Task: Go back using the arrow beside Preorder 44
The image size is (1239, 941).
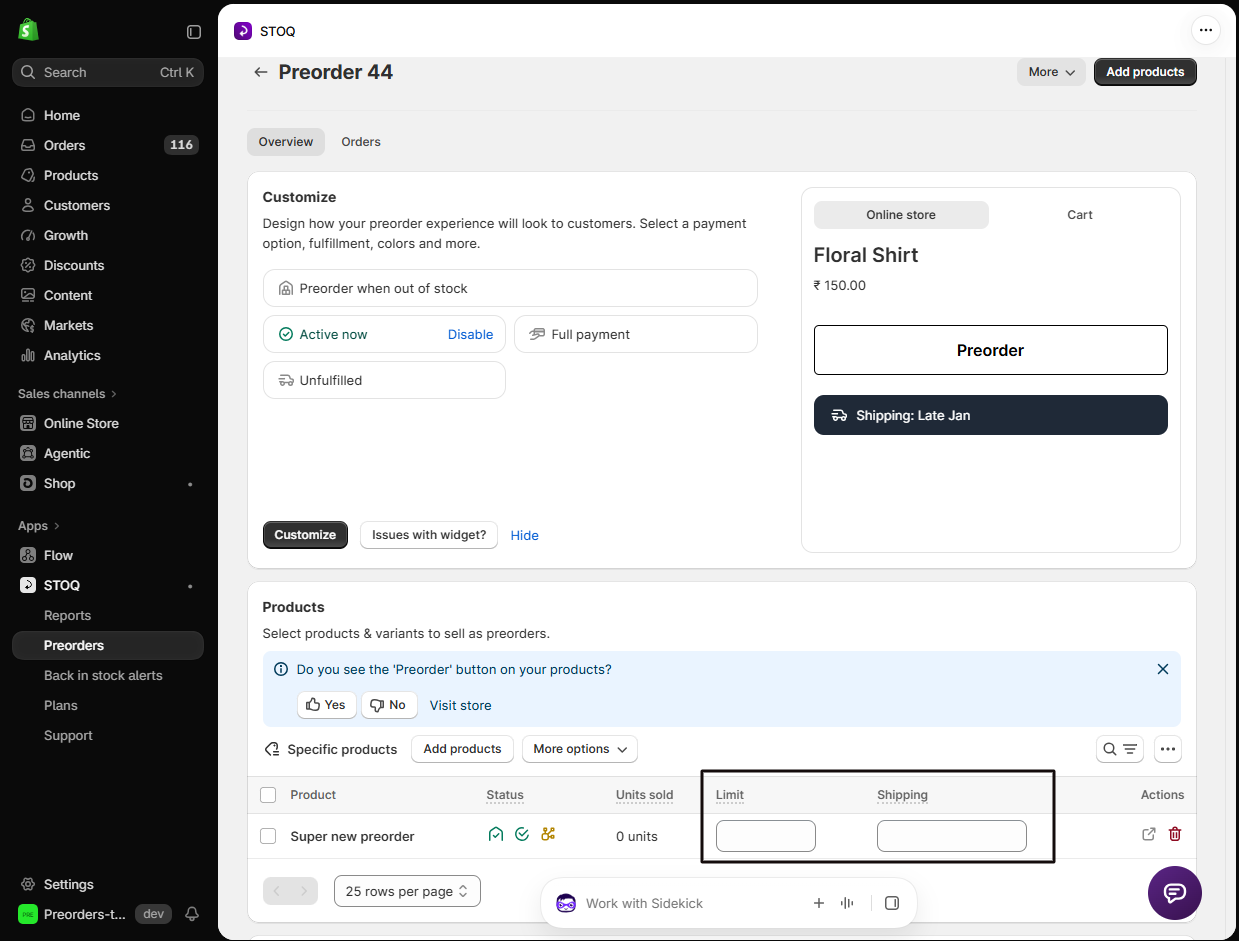Action: pos(261,72)
